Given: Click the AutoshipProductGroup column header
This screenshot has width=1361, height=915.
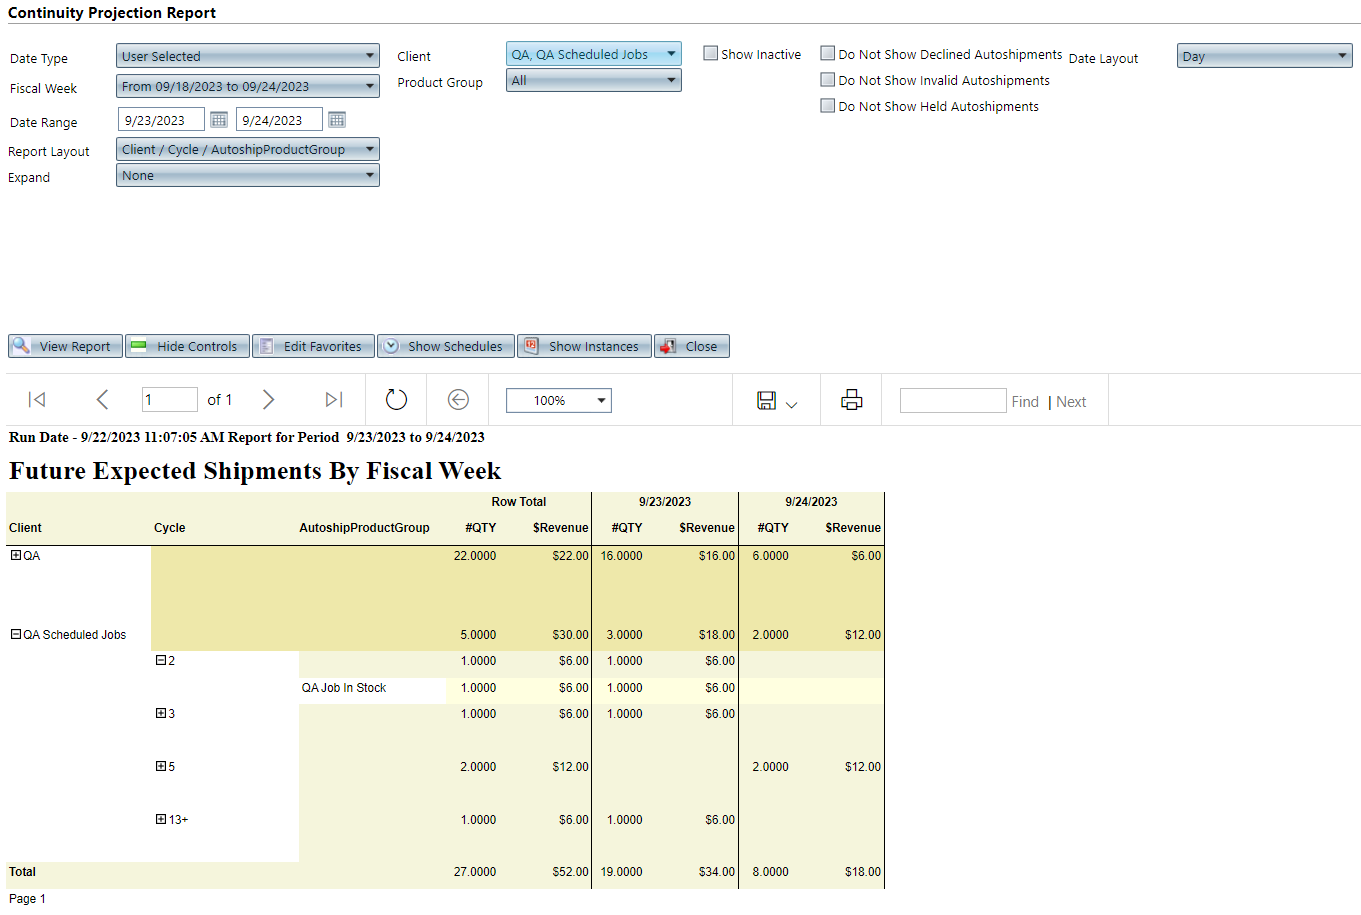Looking at the screenshot, I should point(364,528).
